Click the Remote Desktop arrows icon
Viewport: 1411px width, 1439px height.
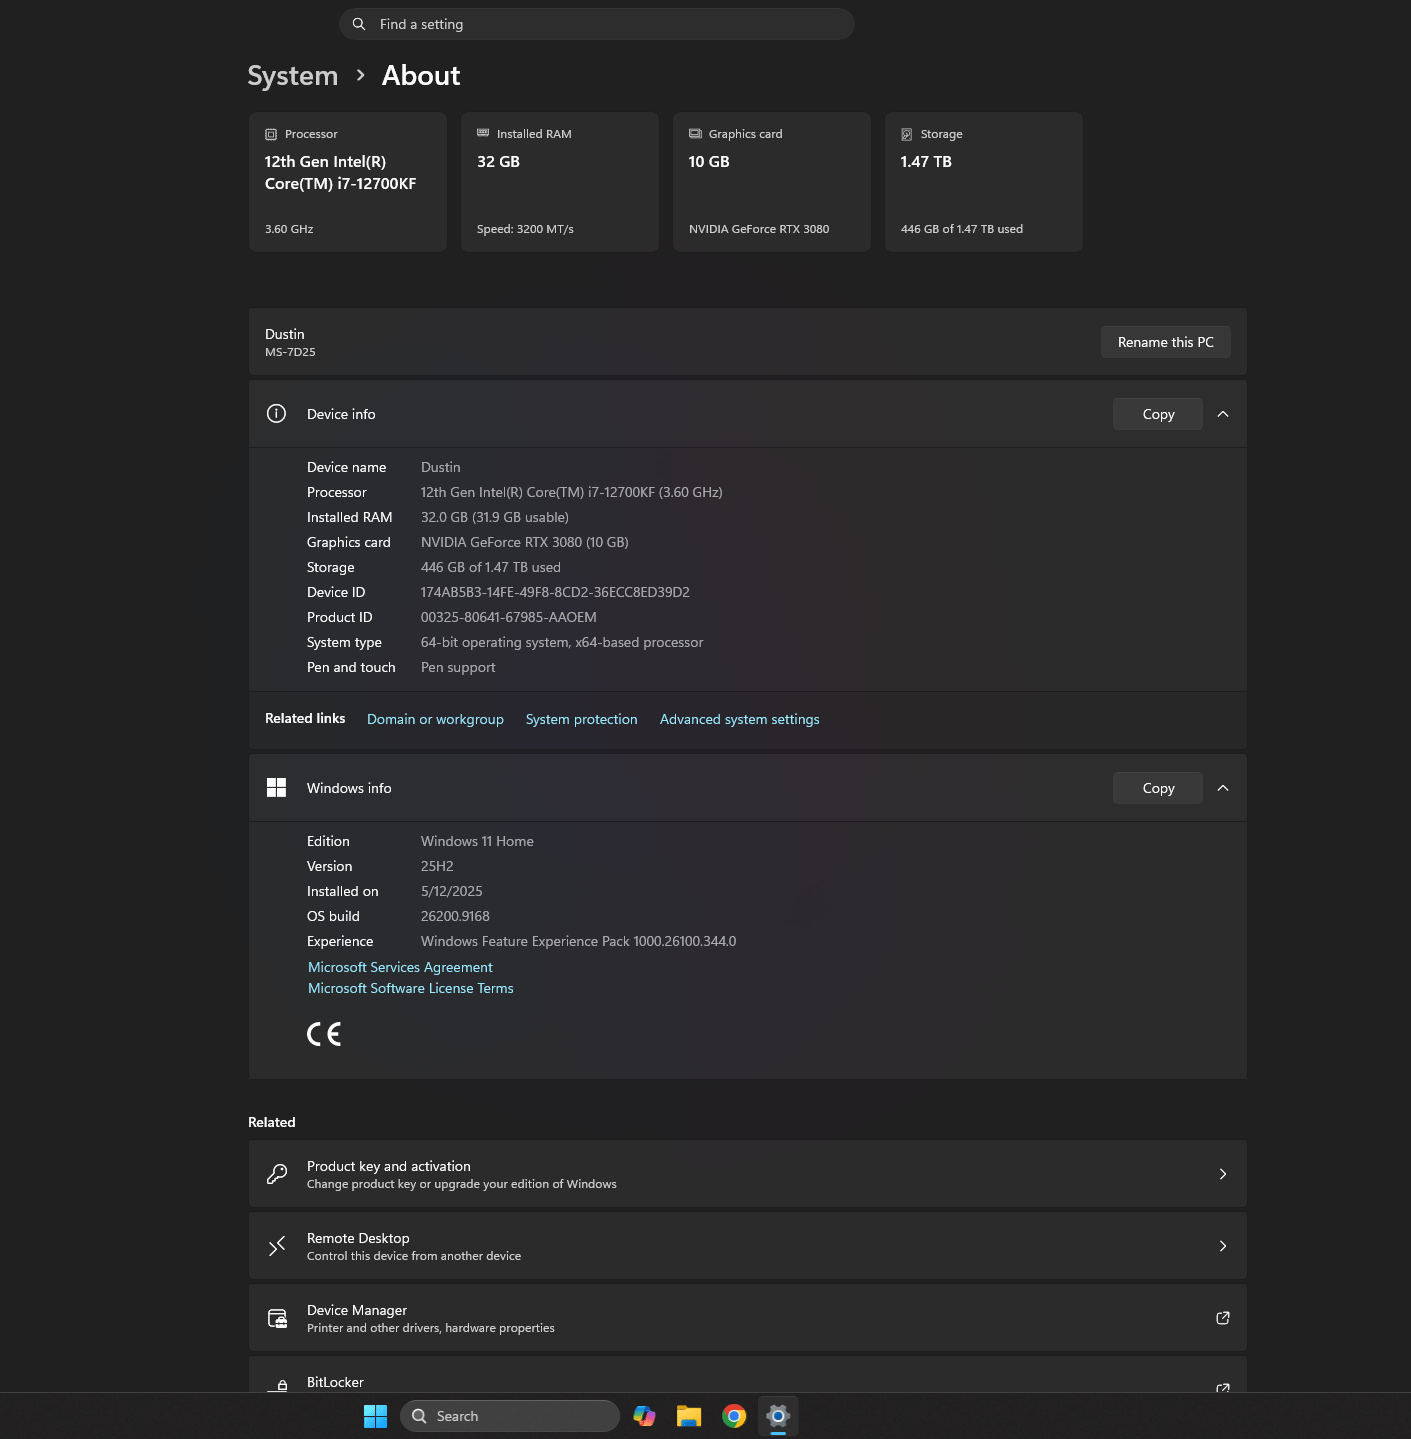tap(277, 1246)
